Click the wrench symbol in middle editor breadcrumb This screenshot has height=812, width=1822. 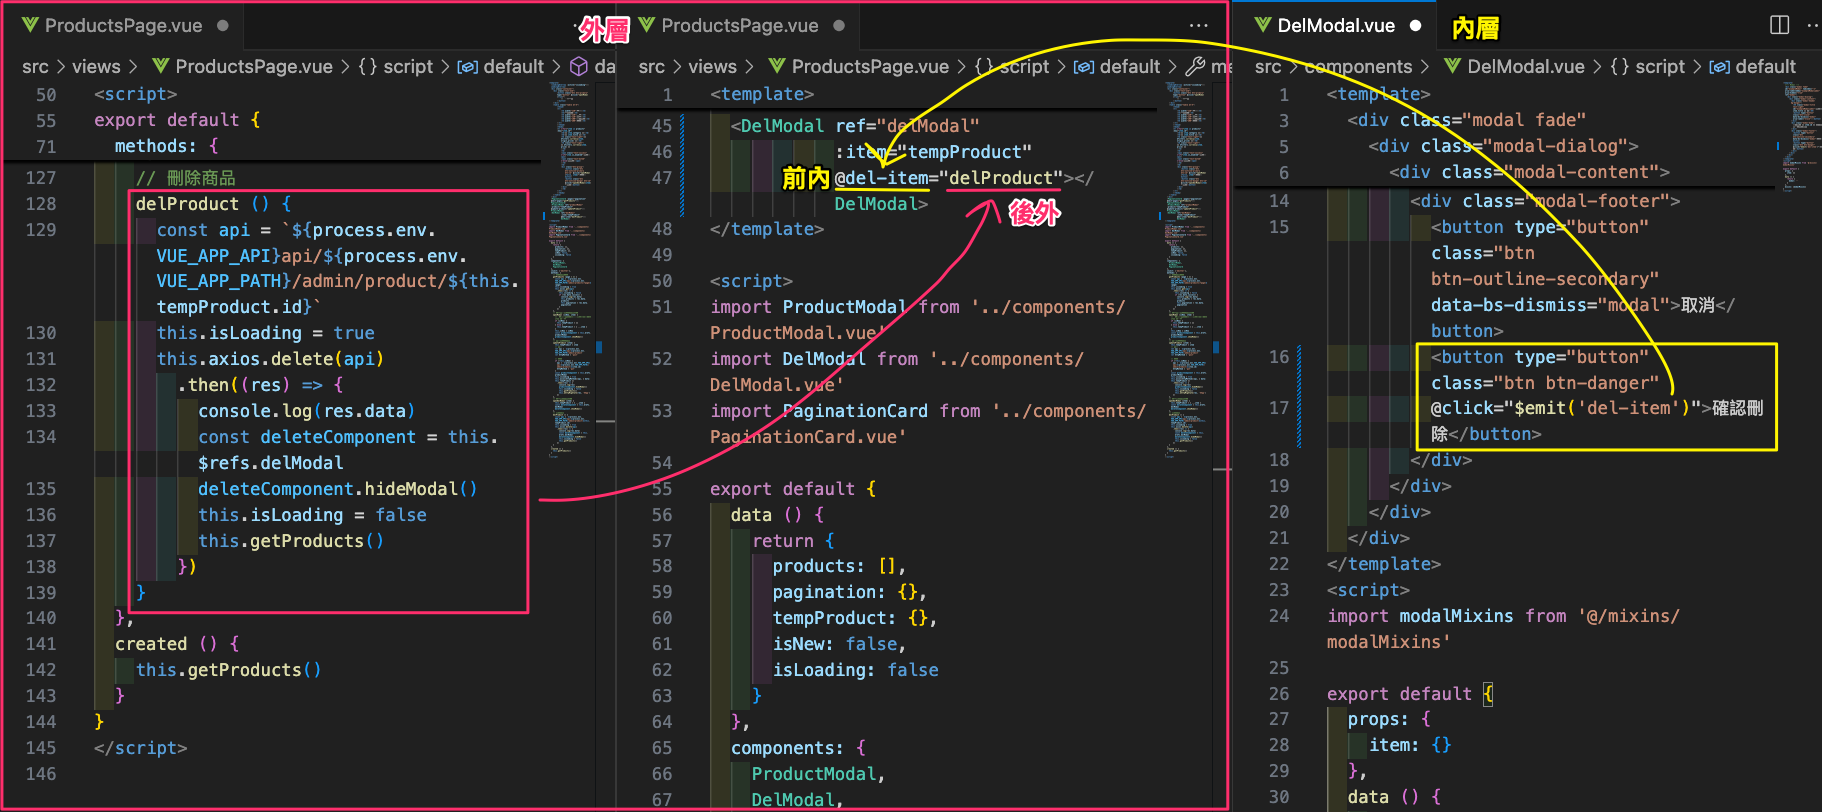pos(1195,67)
